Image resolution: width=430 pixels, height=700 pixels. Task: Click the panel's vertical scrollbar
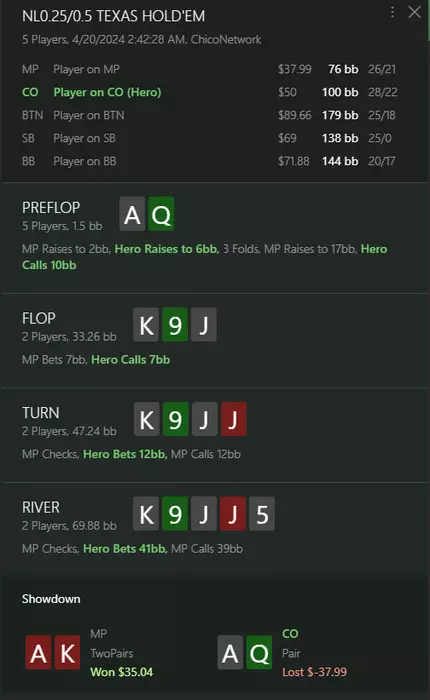point(428,22)
